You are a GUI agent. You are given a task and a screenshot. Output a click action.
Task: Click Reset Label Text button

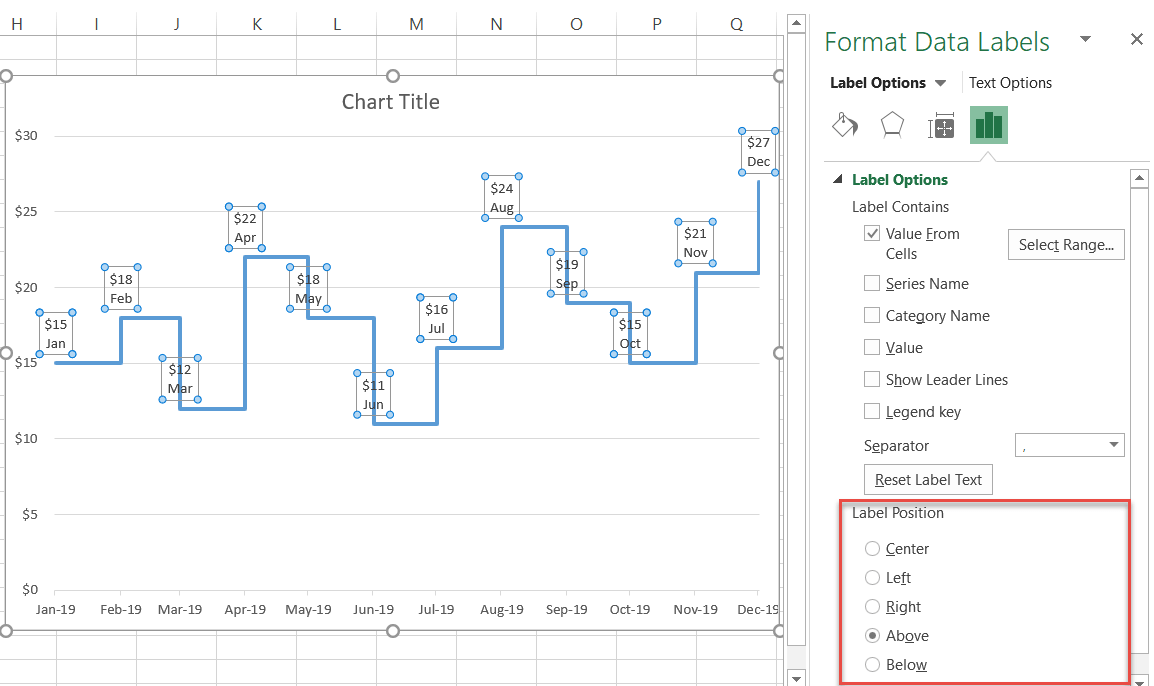tap(928, 480)
